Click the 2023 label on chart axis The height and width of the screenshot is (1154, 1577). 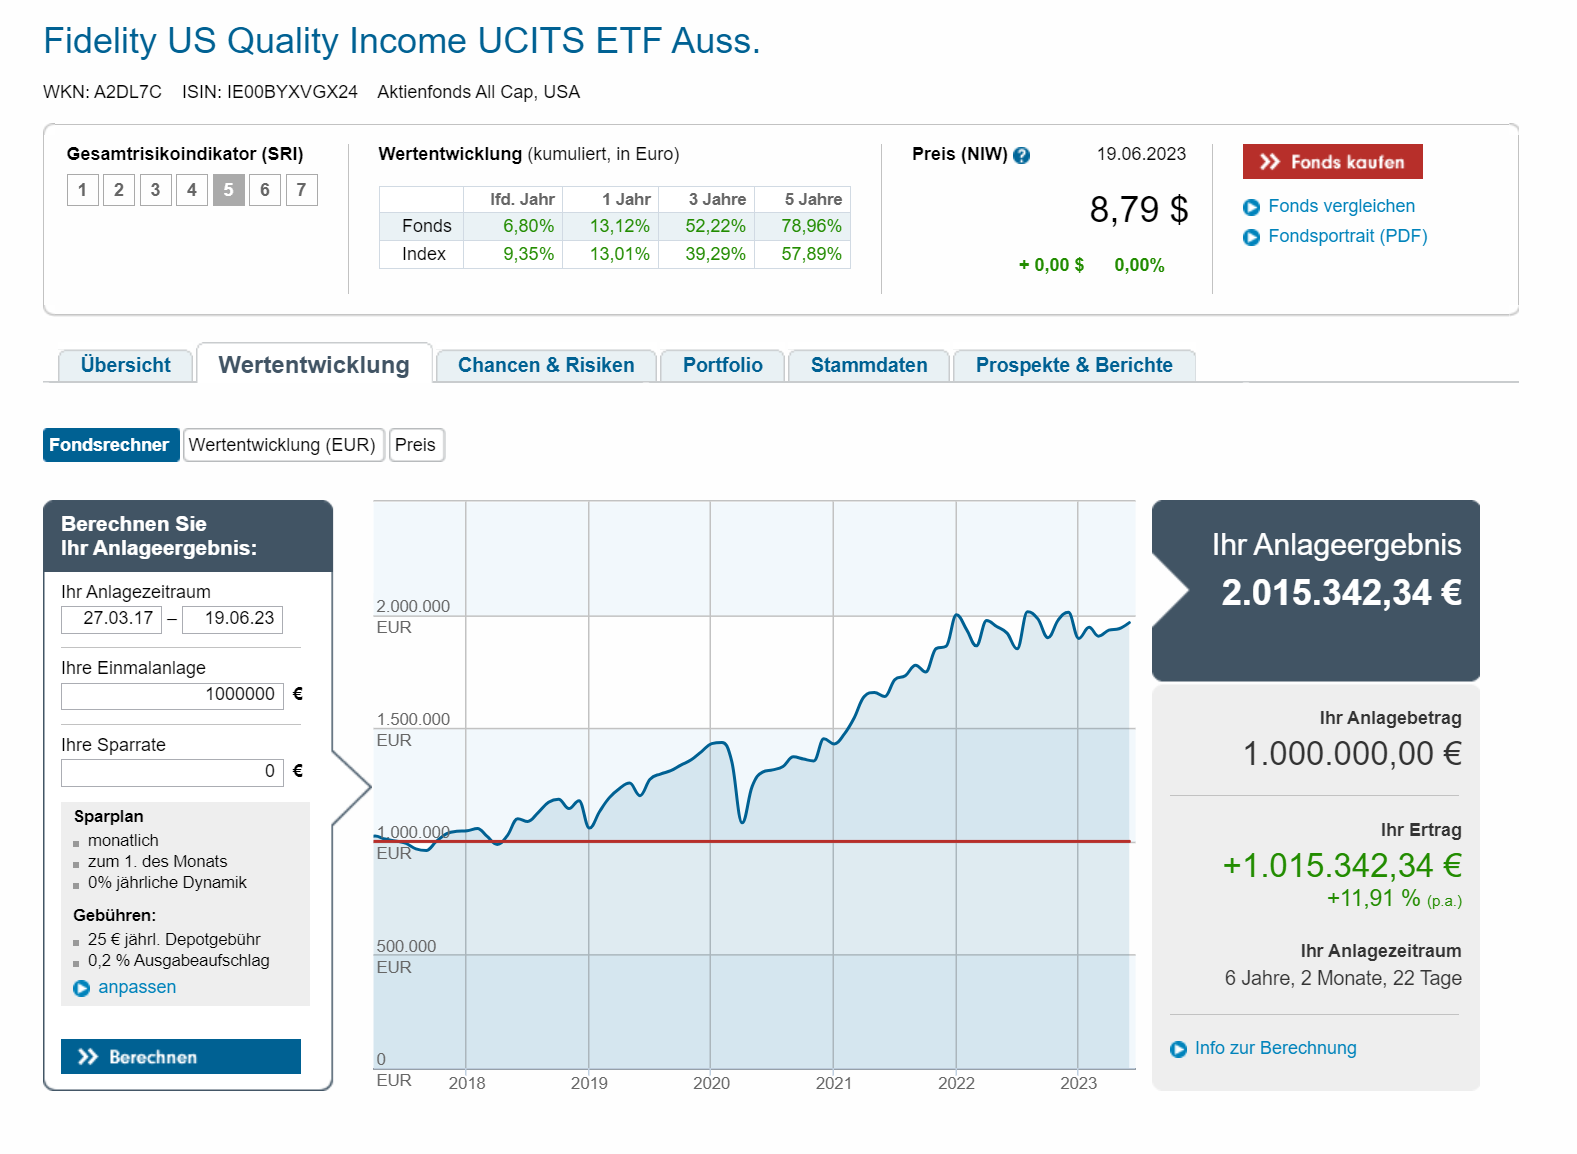coord(1078,1083)
